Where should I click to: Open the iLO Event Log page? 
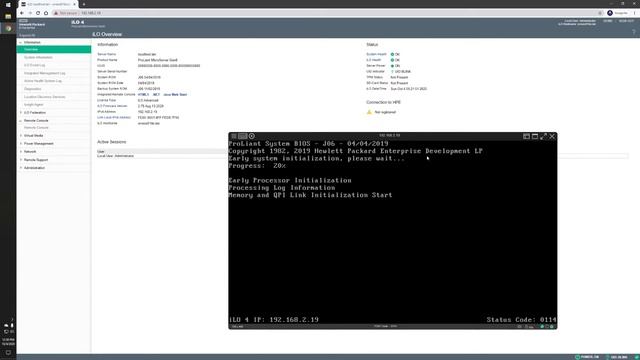tap(34, 65)
